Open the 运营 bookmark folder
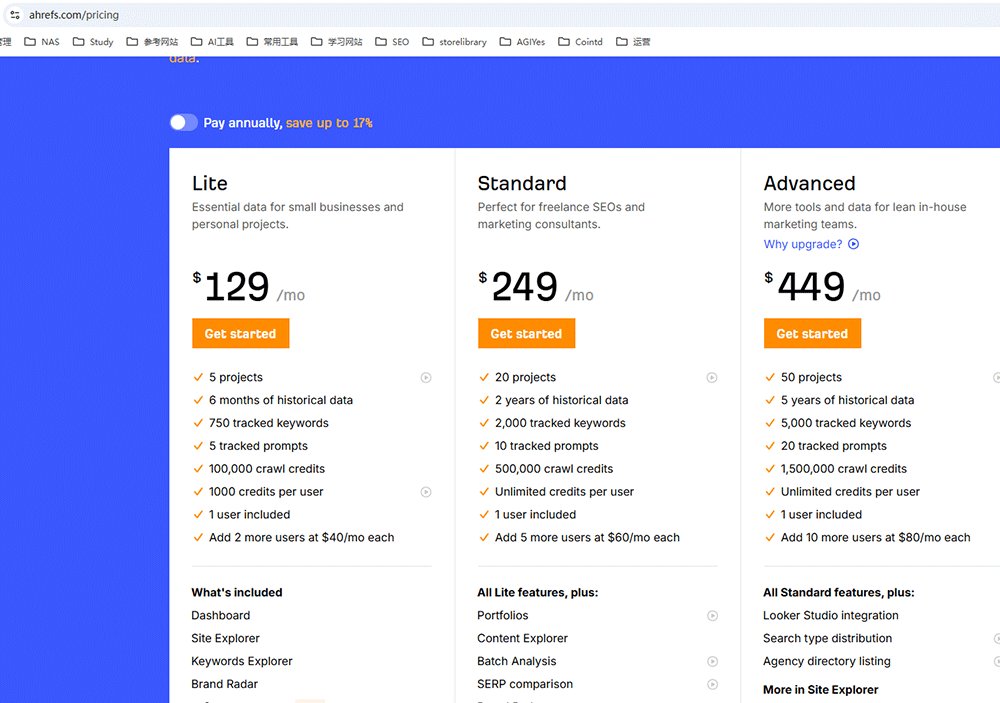This screenshot has width=1000, height=703. (633, 41)
